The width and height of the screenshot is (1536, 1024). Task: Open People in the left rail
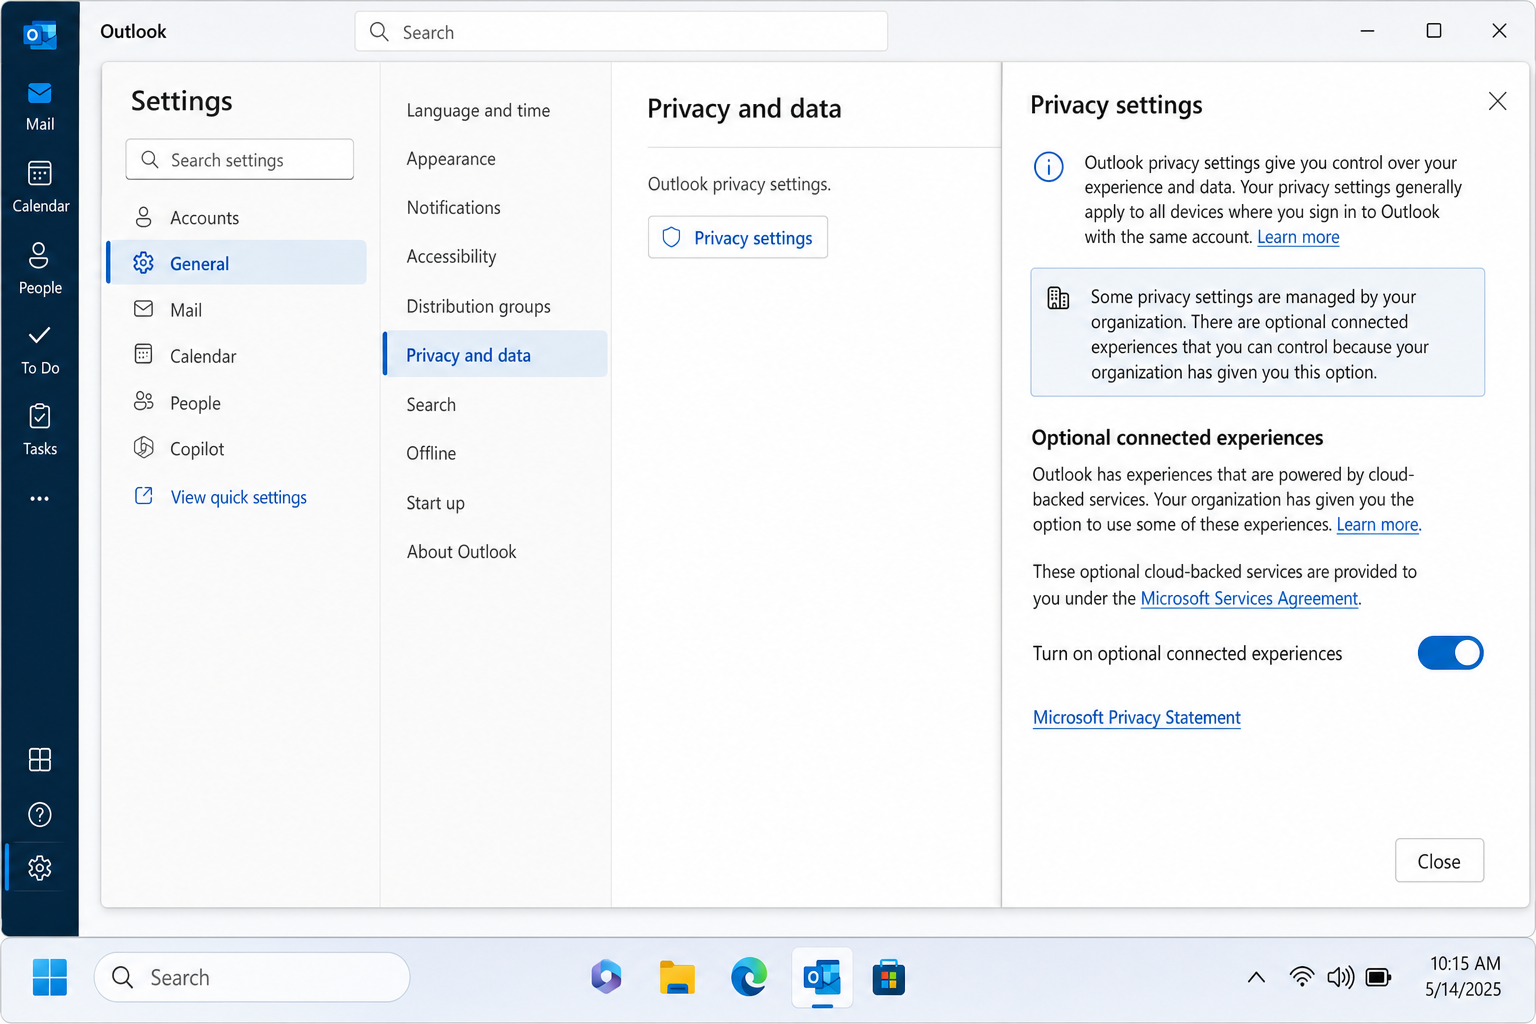[40, 268]
